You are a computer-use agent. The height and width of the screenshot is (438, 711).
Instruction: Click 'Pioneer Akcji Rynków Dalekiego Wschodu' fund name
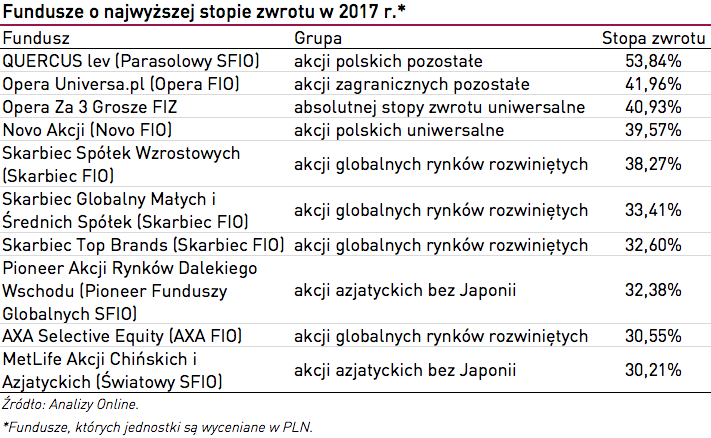[x=130, y=291]
